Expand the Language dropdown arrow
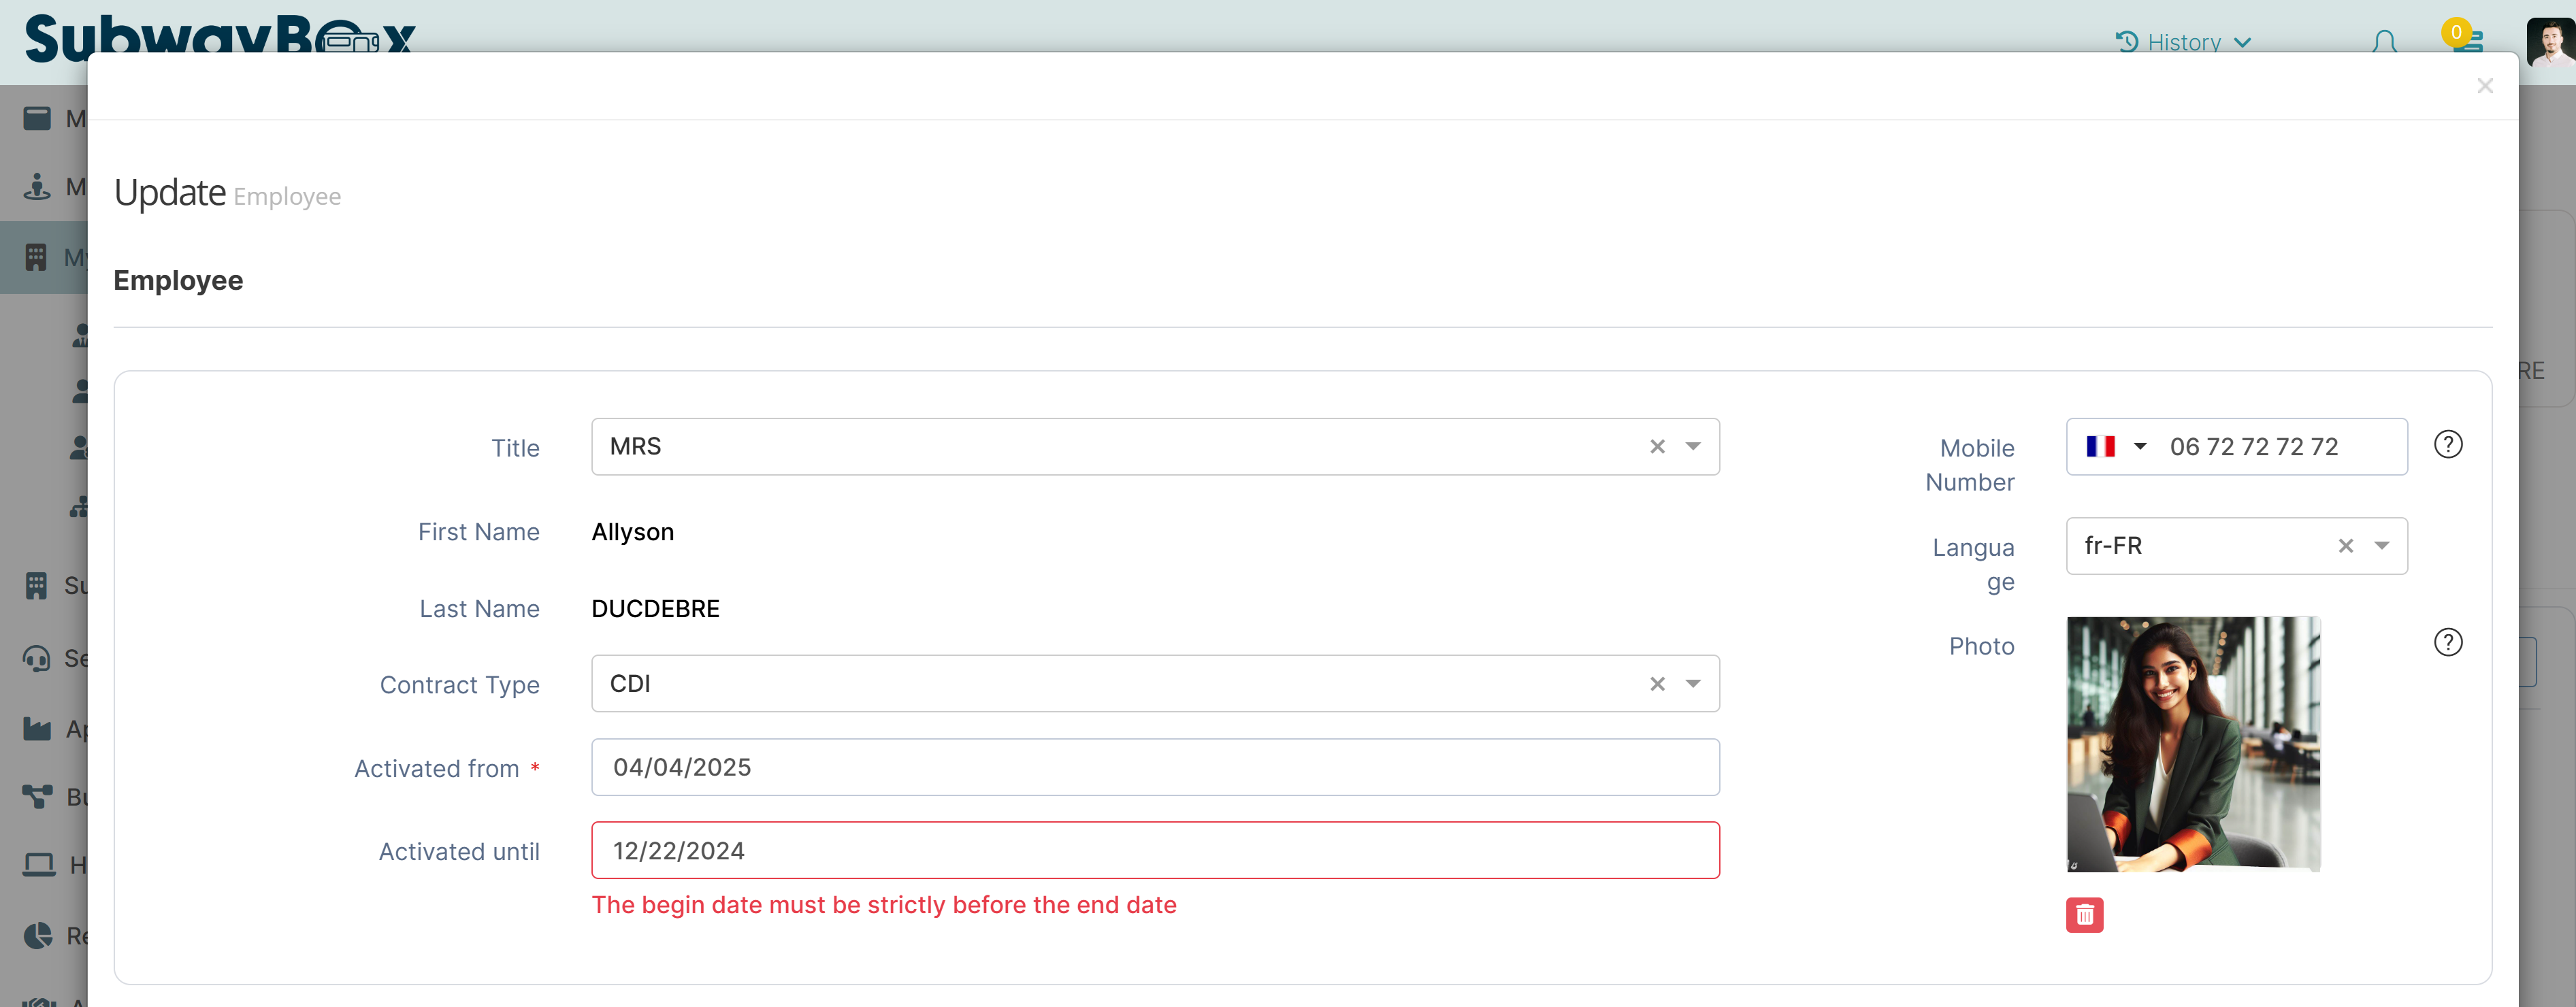 [2382, 546]
